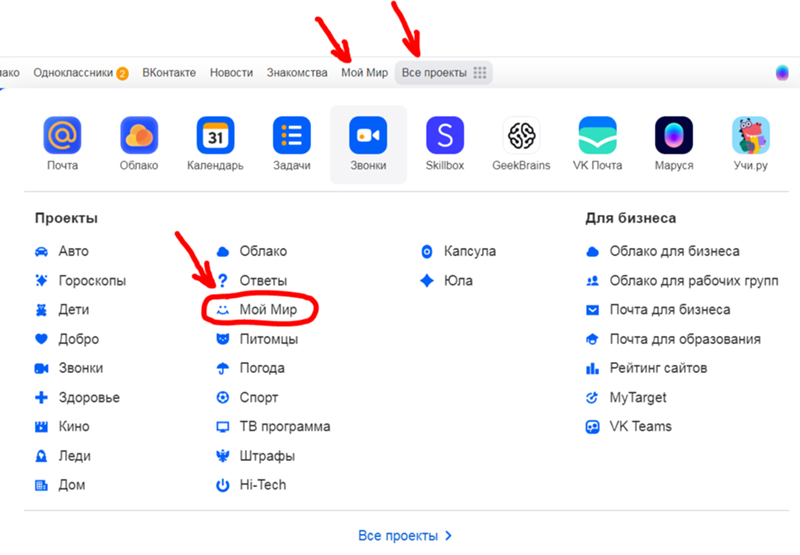The height and width of the screenshot is (555, 800).
Task: Open the Skillbox app icon
Action: 445,135
